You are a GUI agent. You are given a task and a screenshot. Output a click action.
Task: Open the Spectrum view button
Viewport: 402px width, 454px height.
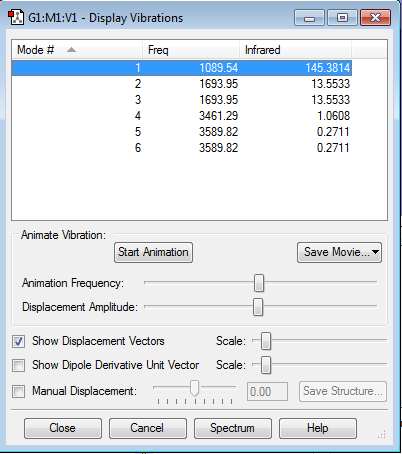(x=233, y=428)
